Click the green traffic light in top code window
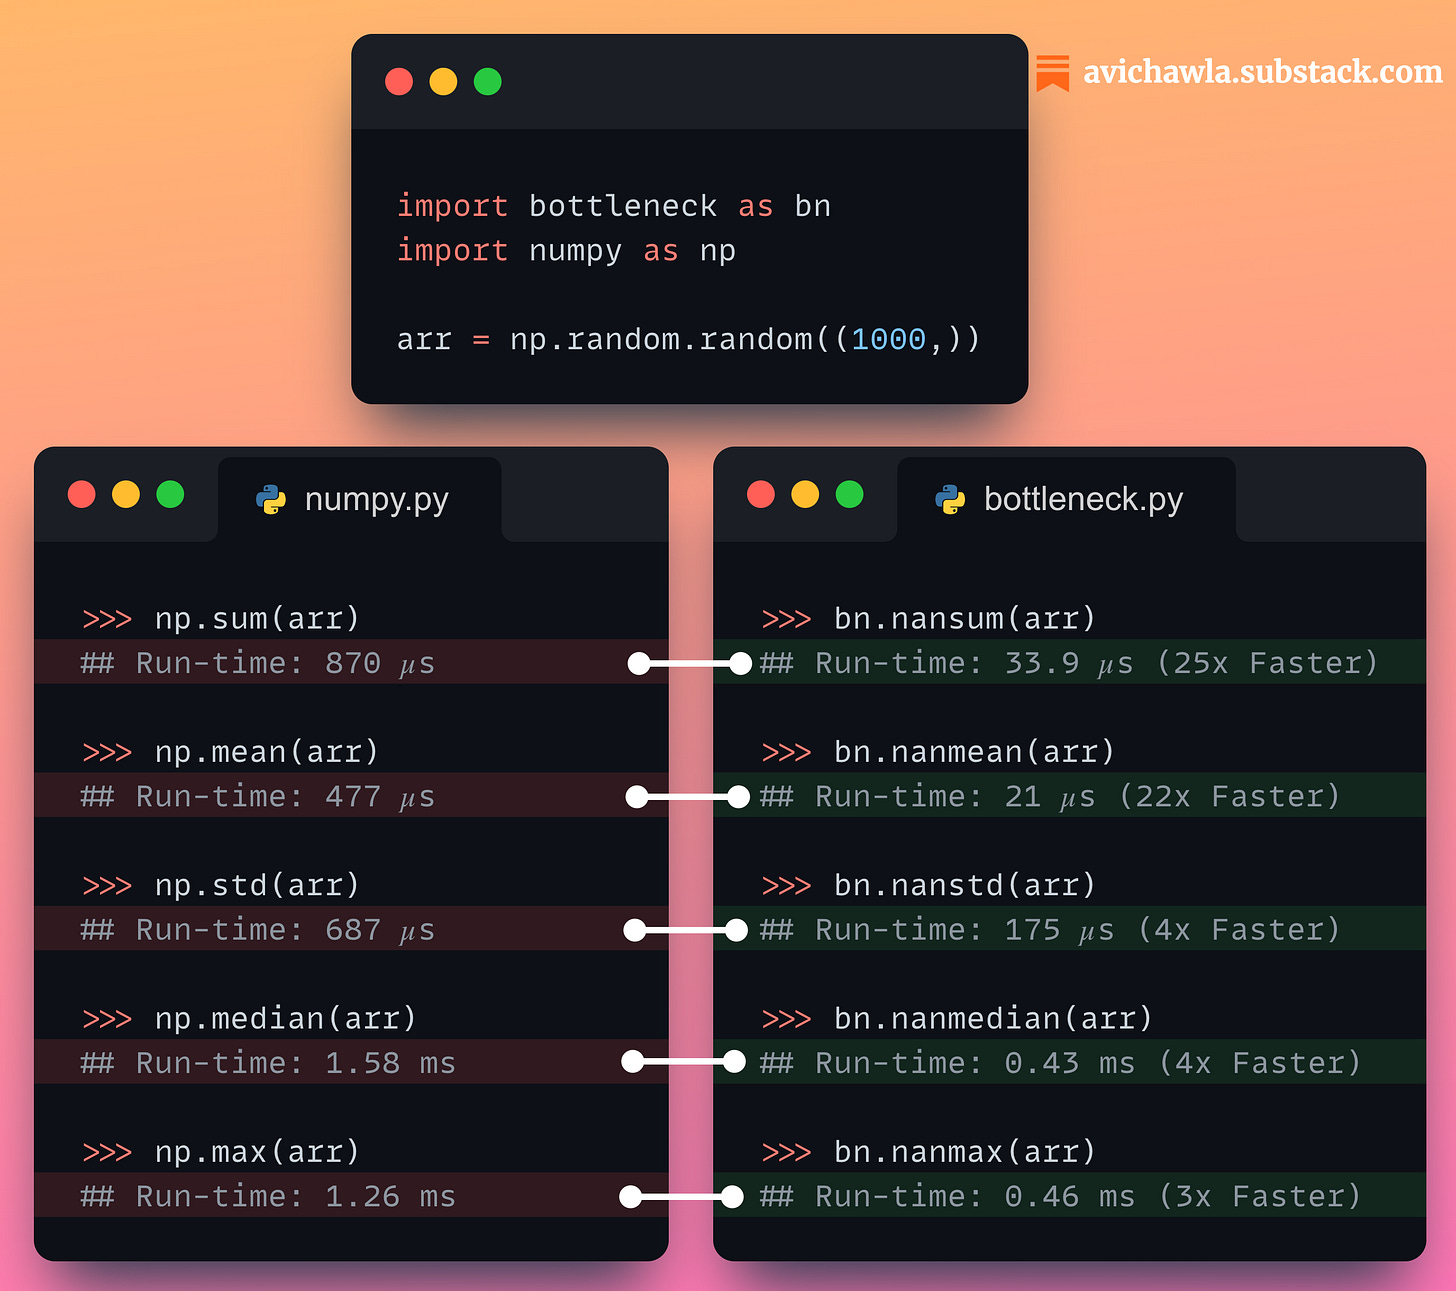The image size is (1456, 1291). [487, 81]
